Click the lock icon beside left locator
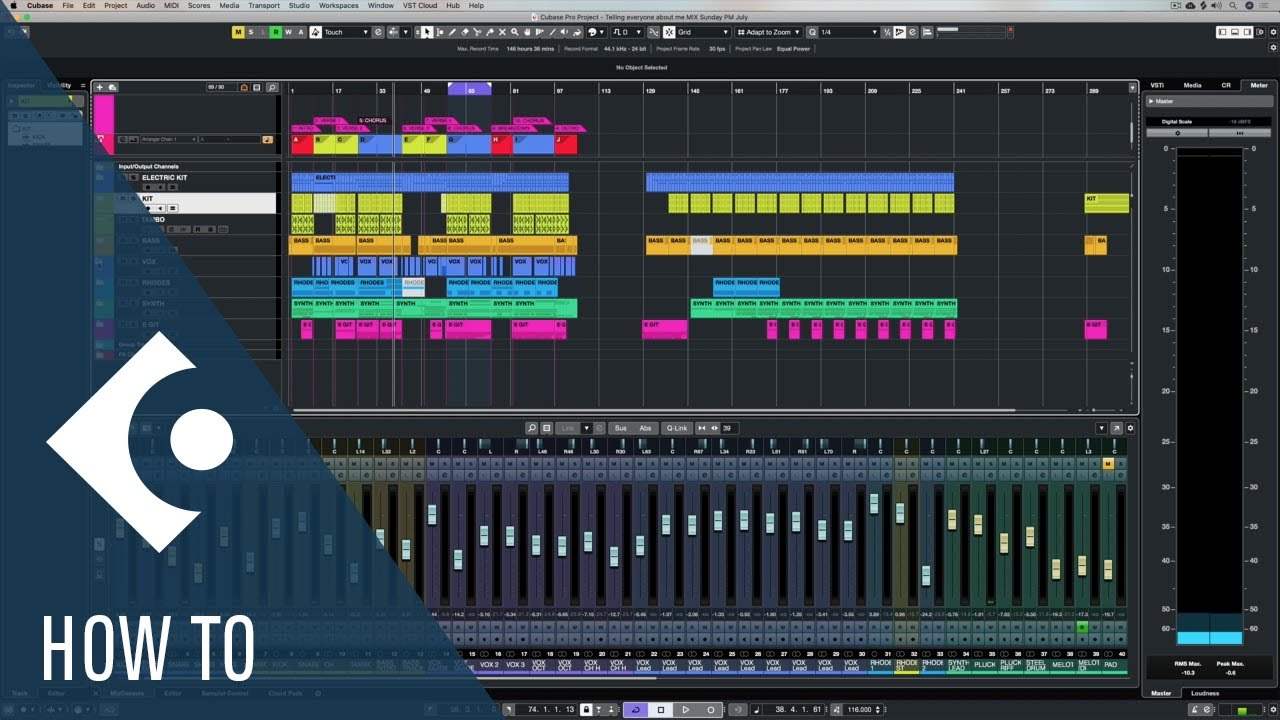Image resolution: width=1280 pixels, height=720 pixels. 586,709
